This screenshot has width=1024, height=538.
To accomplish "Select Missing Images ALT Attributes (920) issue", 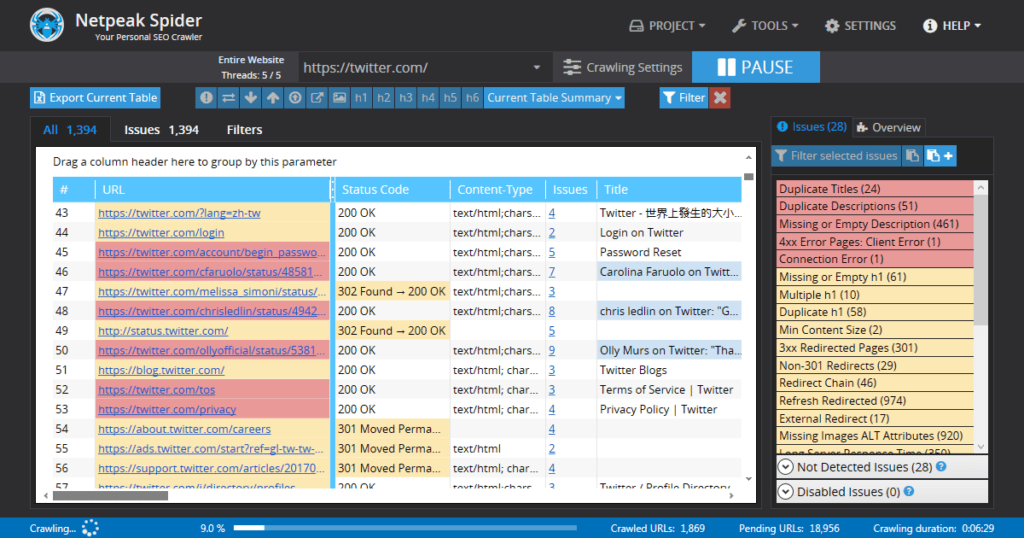I will pos(874,435).
